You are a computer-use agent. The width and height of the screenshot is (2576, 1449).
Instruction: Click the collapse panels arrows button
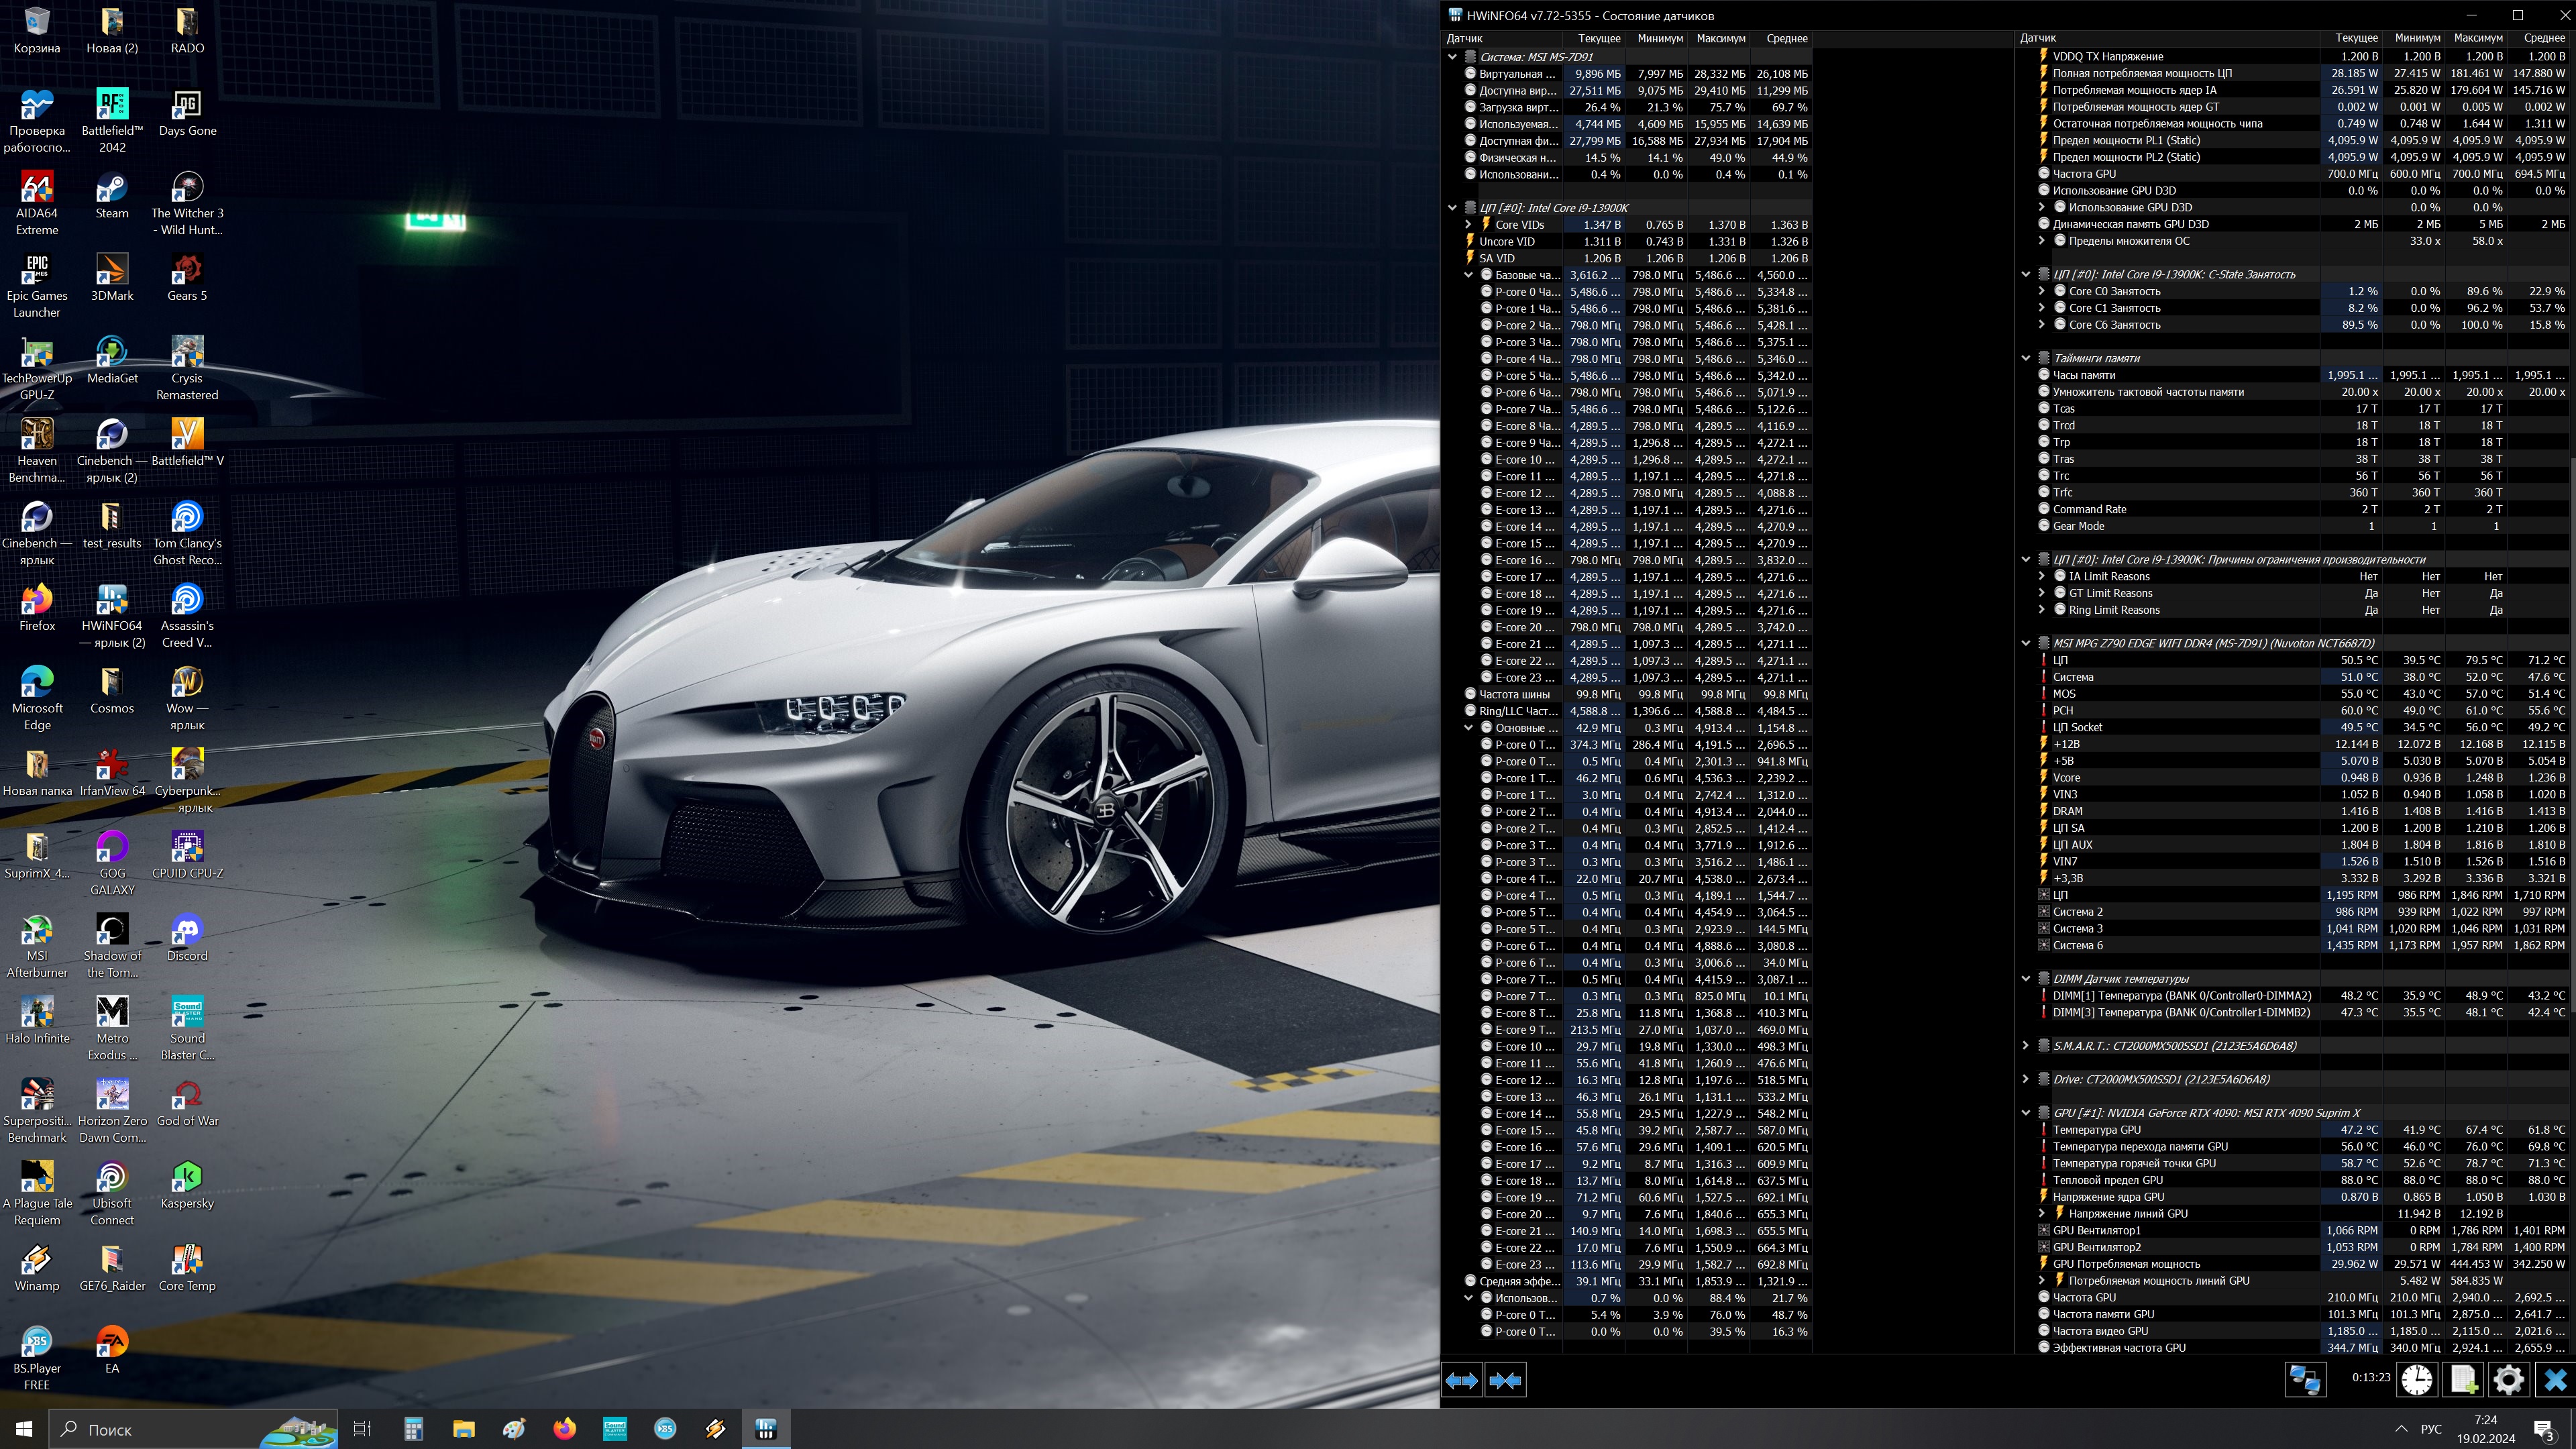coord(1505,1380)
